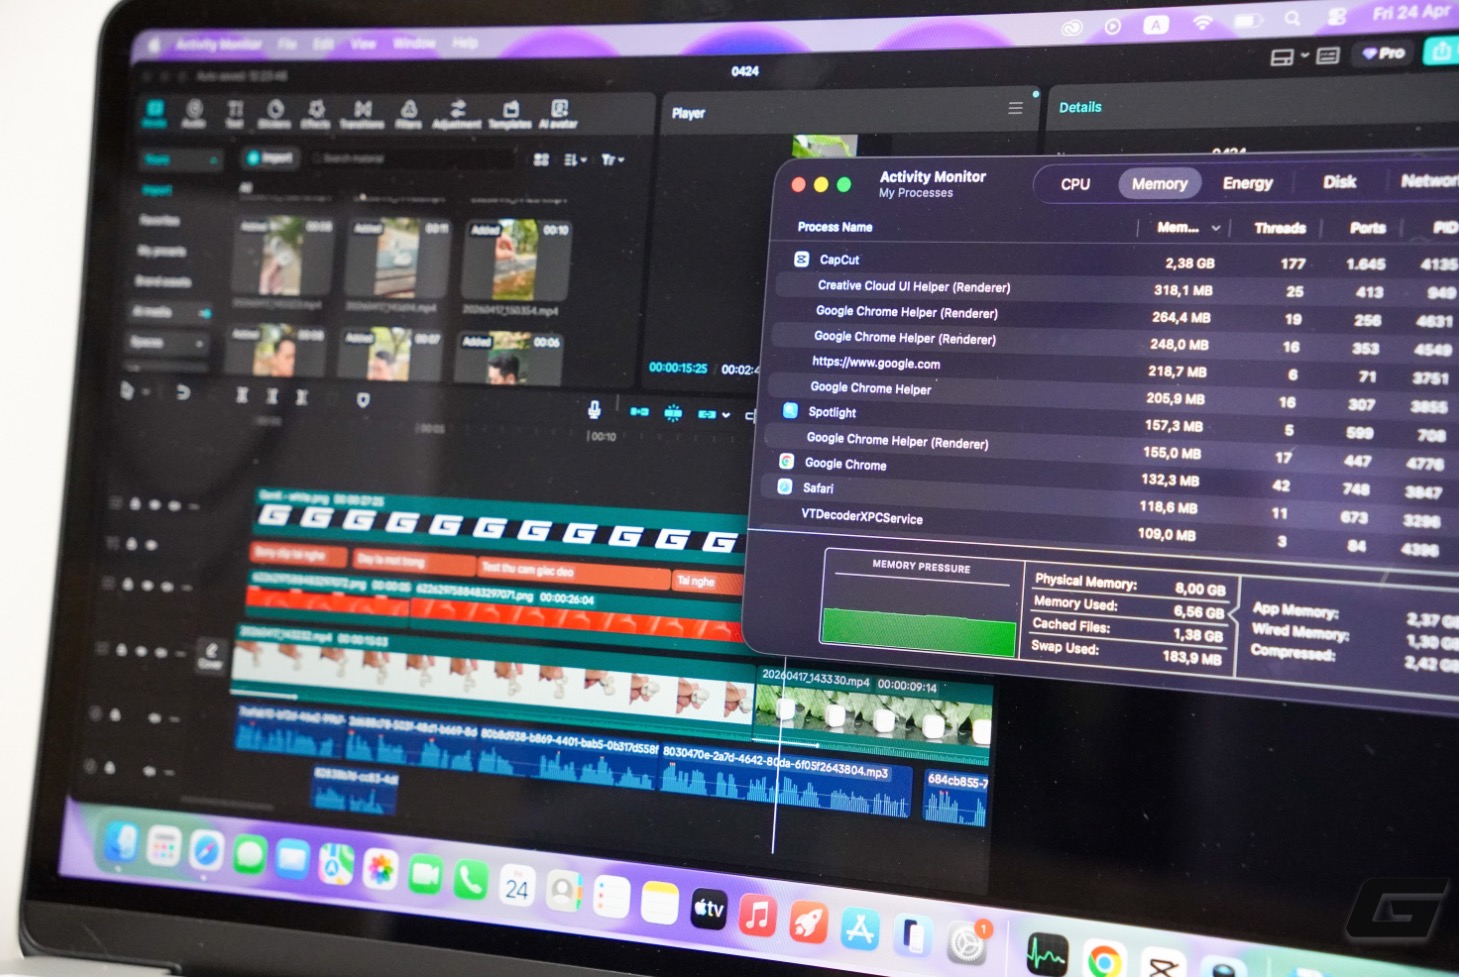This screenshot has width=1459, height=977.
Task: Toggle lock on the logo overlay track
Action: pyautogui.click(x=133, y=504)
